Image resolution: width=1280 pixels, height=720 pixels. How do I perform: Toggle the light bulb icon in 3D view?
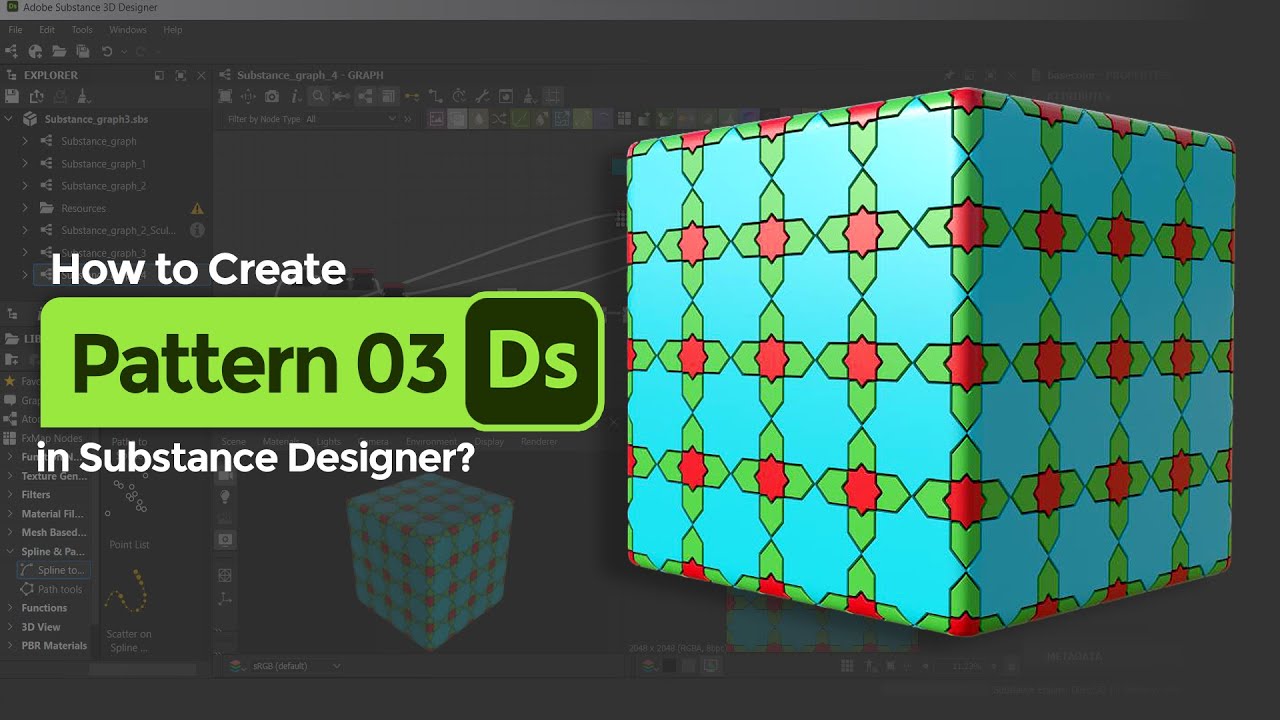(x=225, y=496)
